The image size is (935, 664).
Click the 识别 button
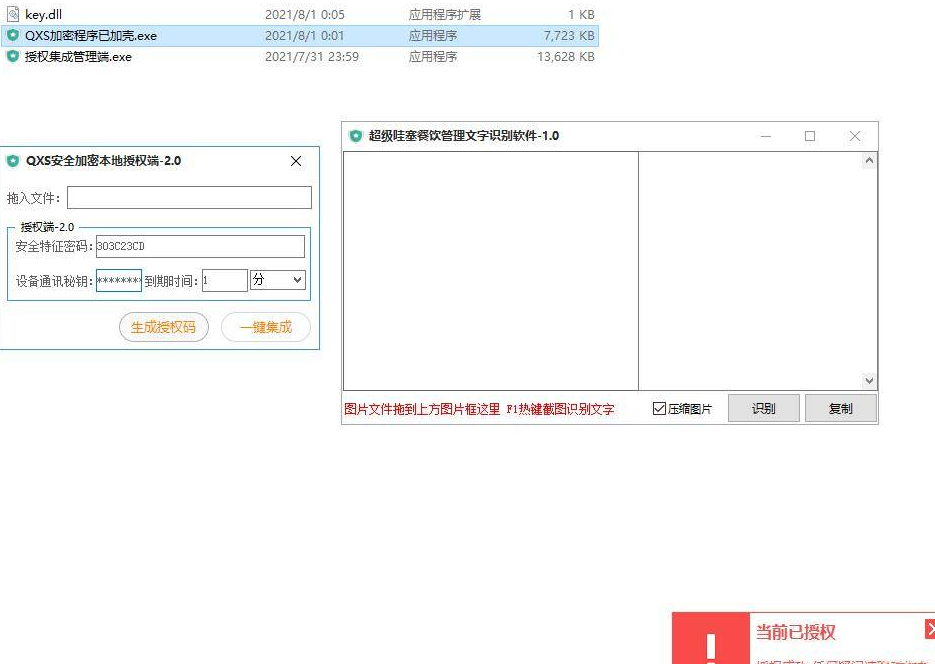click(x=763, y=408)
